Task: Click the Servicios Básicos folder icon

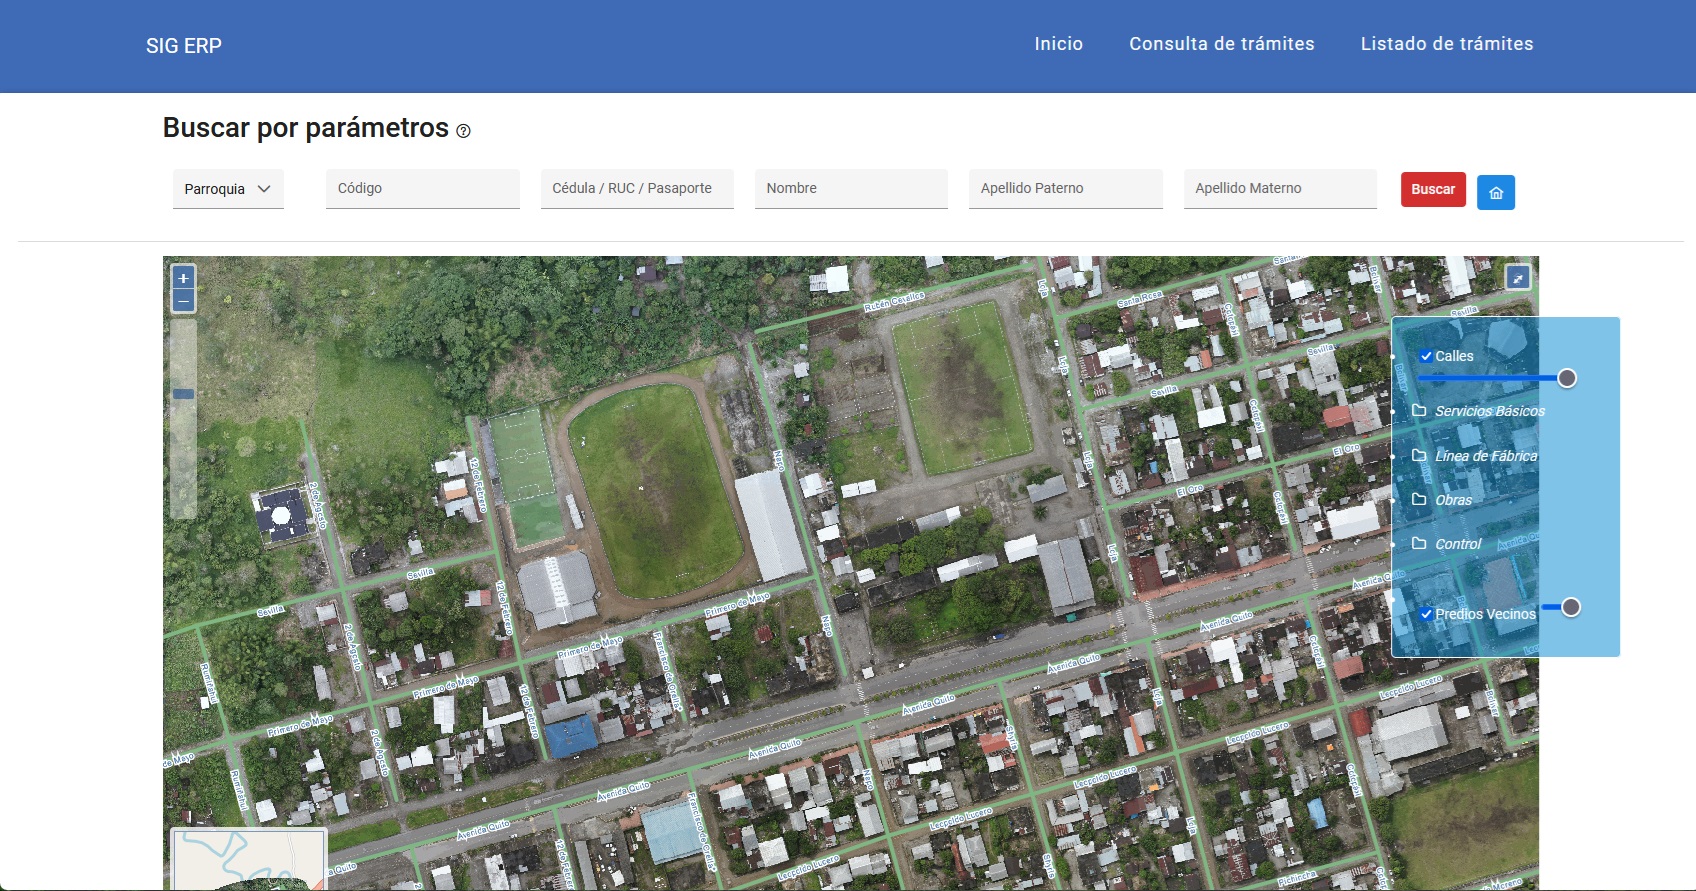Action: click(1419, 410)
